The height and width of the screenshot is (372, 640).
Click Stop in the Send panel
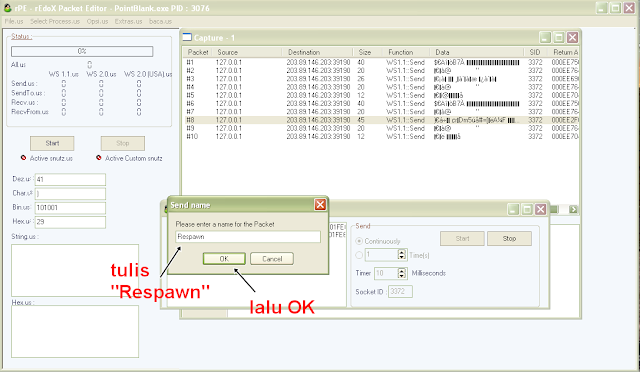coord(509,238)
